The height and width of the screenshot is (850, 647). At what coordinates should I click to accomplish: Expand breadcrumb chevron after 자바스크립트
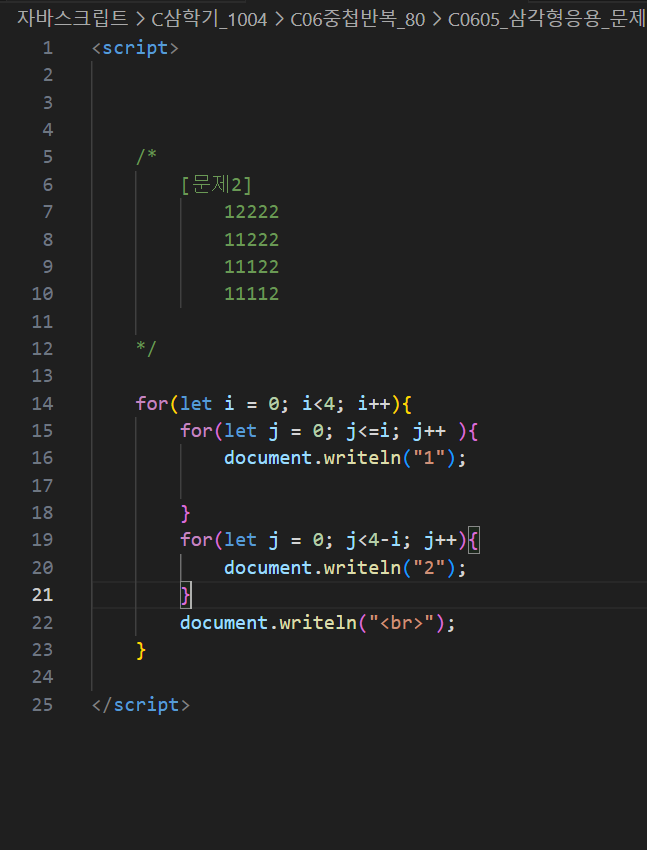click(140, 20)
